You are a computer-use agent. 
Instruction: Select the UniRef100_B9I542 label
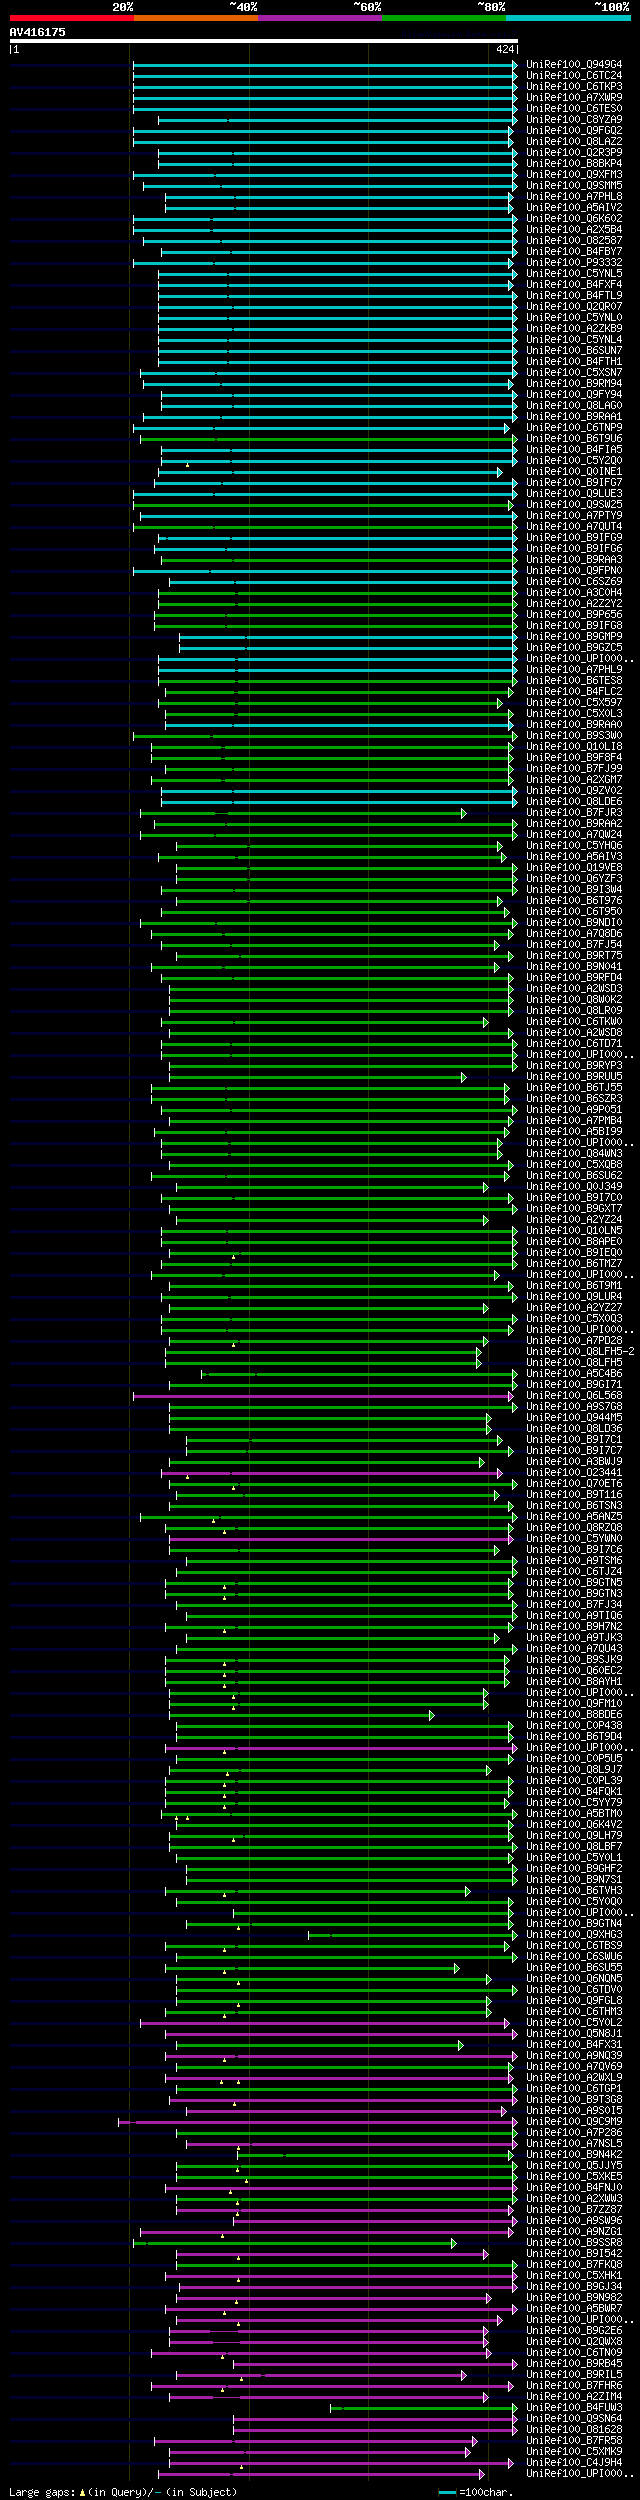pyautogui.click(x=574, y=2253)
